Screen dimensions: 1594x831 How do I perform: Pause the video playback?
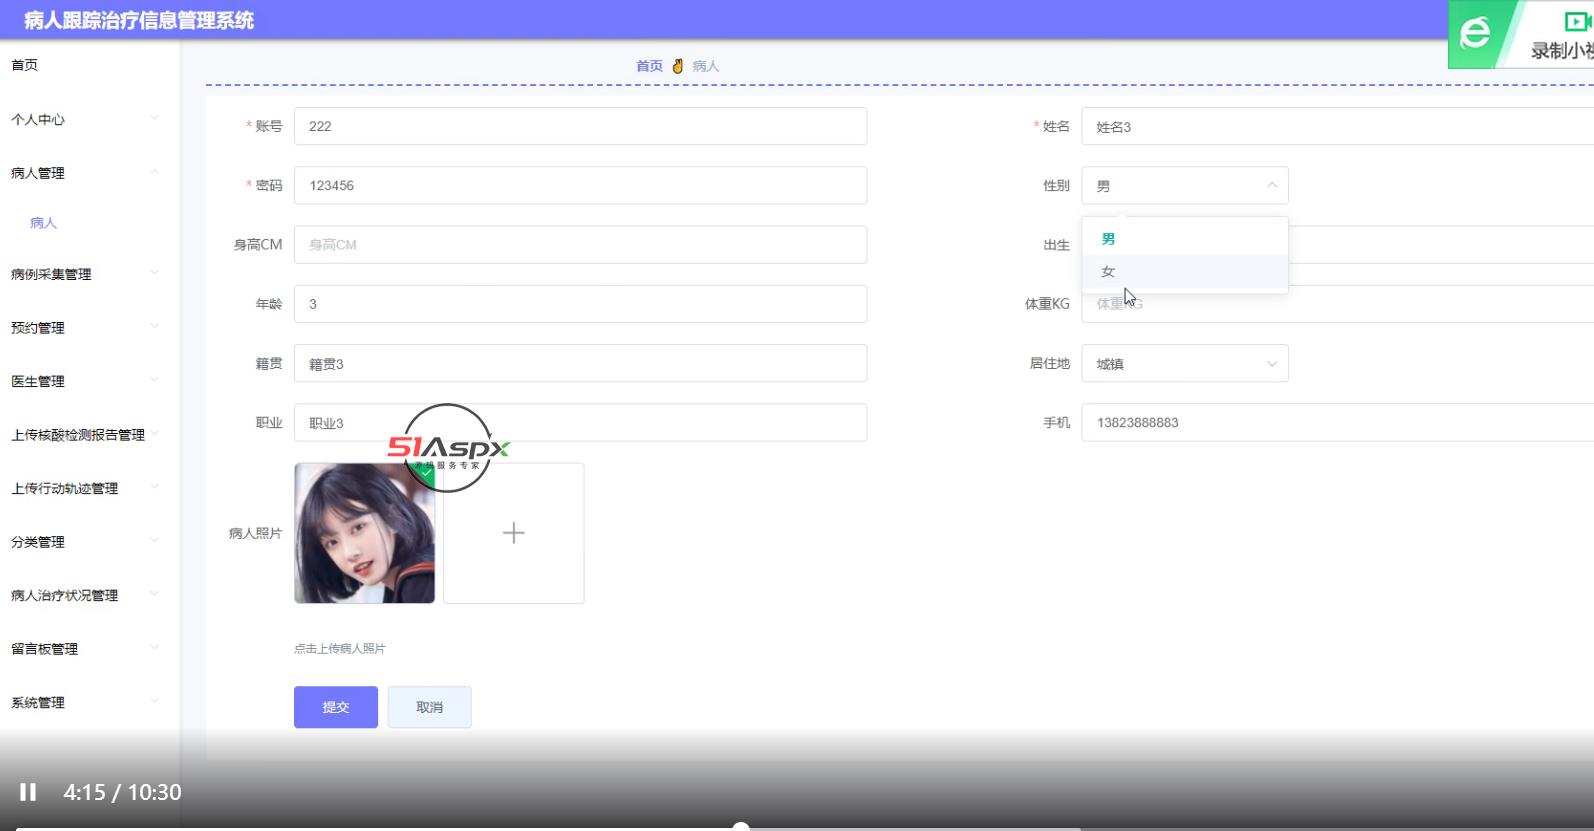[28, 792]
